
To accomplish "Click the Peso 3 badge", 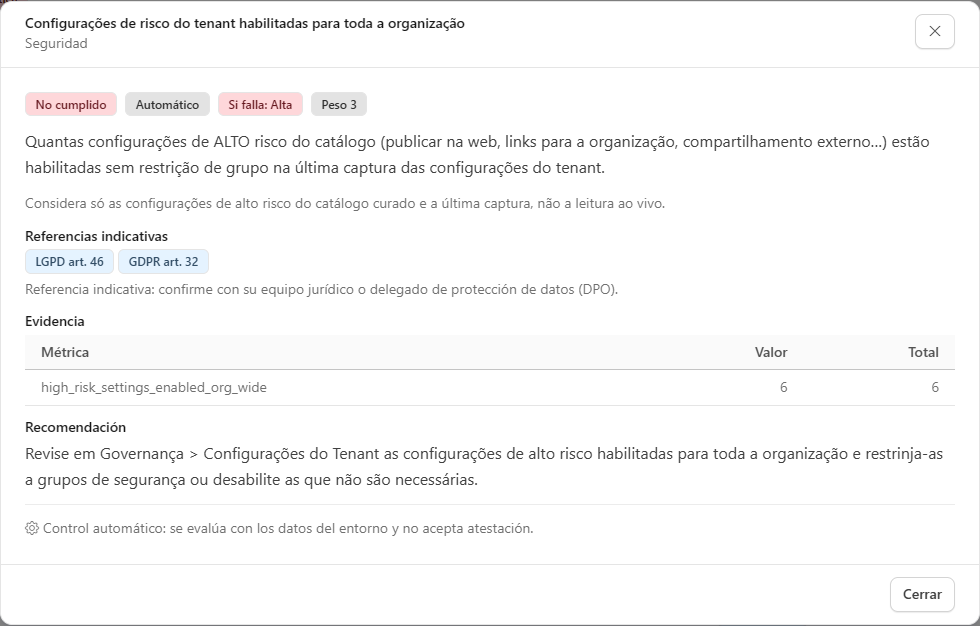I will coord(339,104).
